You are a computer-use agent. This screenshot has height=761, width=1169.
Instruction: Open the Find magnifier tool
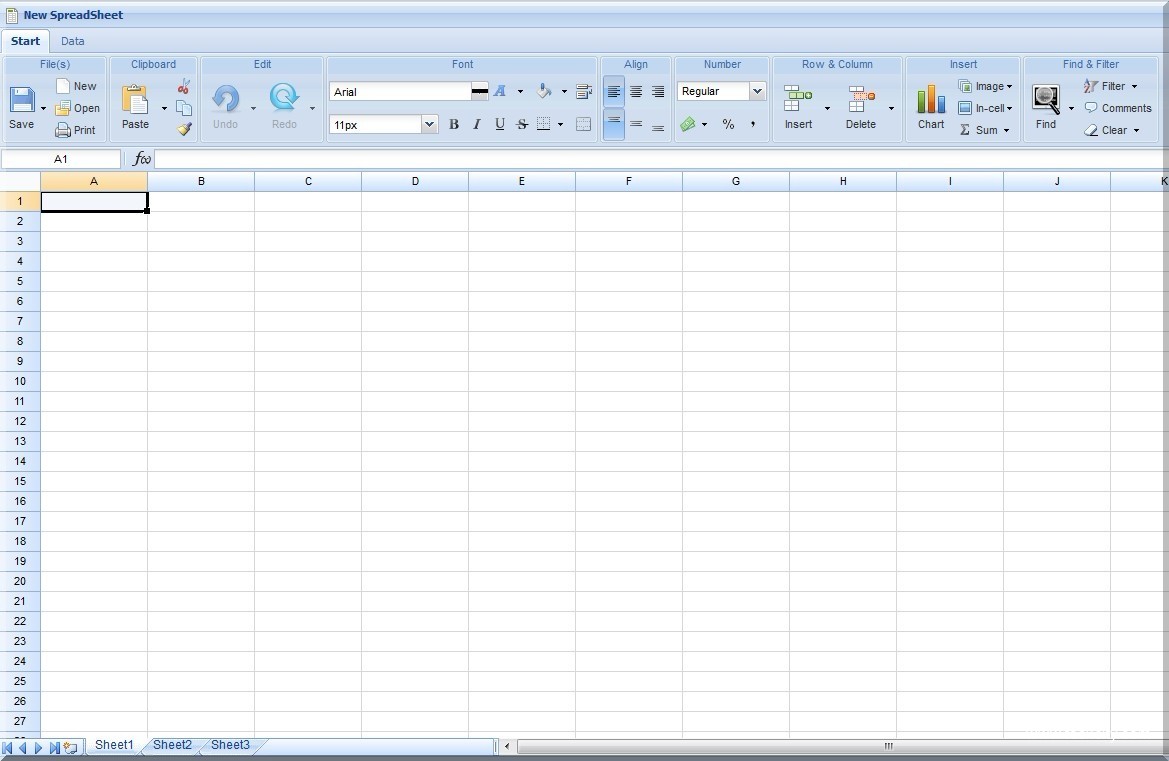pyautogui.click(x=1046, y=100)
